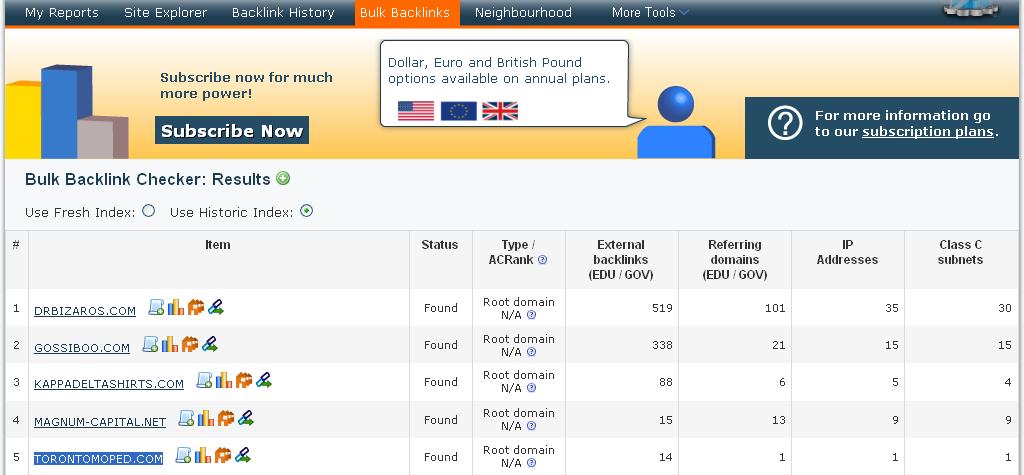Click the orange neighbourhood icon for TORONTOMOPED.COM
Screen dimensions: 1024x475
(223, 455)
